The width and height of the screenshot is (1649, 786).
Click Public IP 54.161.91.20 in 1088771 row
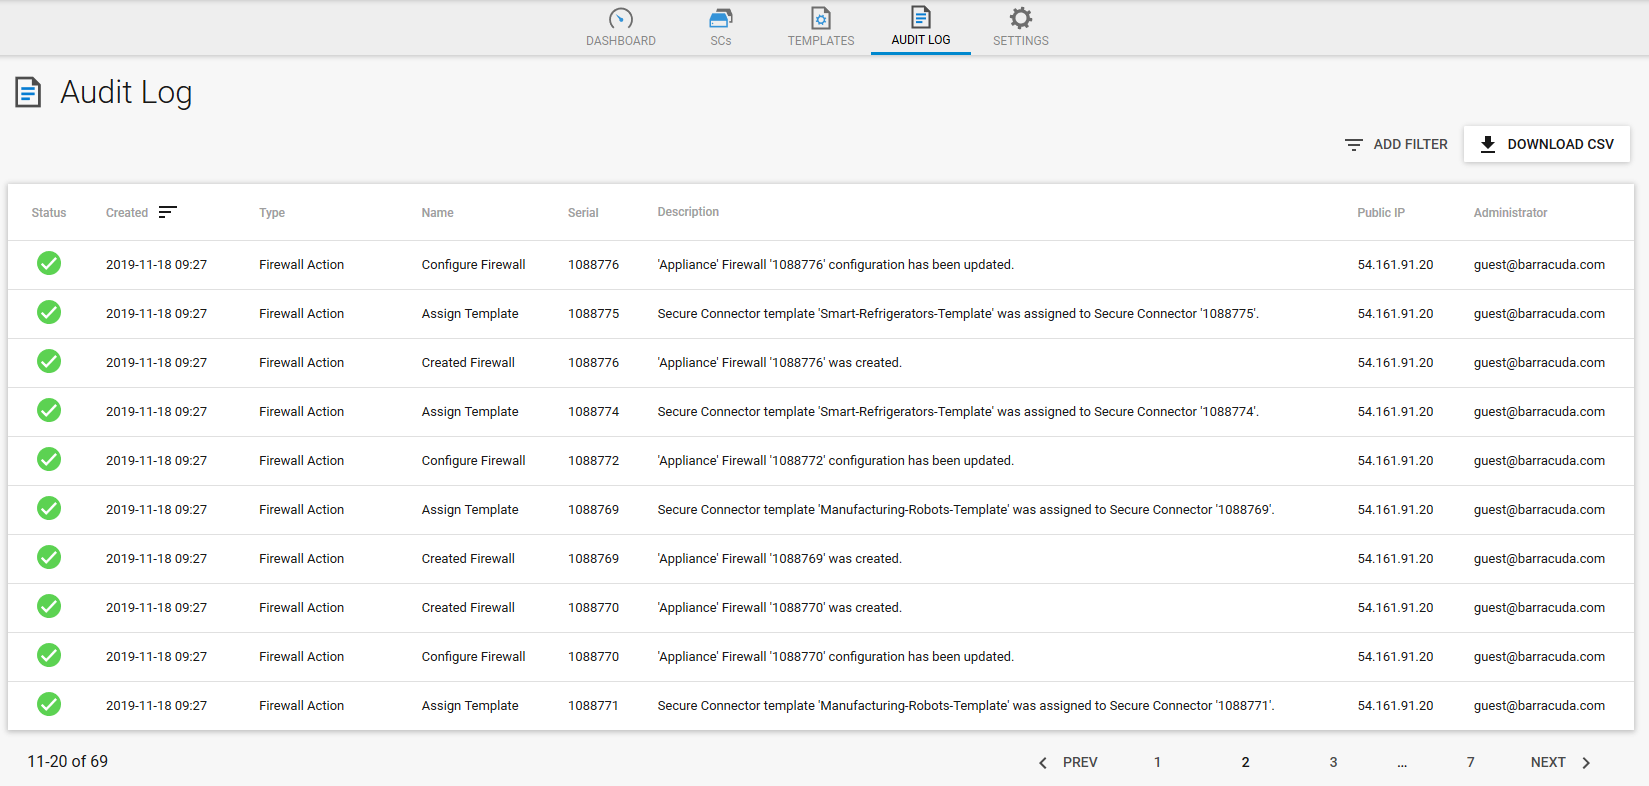click(x=1395, y=706)
